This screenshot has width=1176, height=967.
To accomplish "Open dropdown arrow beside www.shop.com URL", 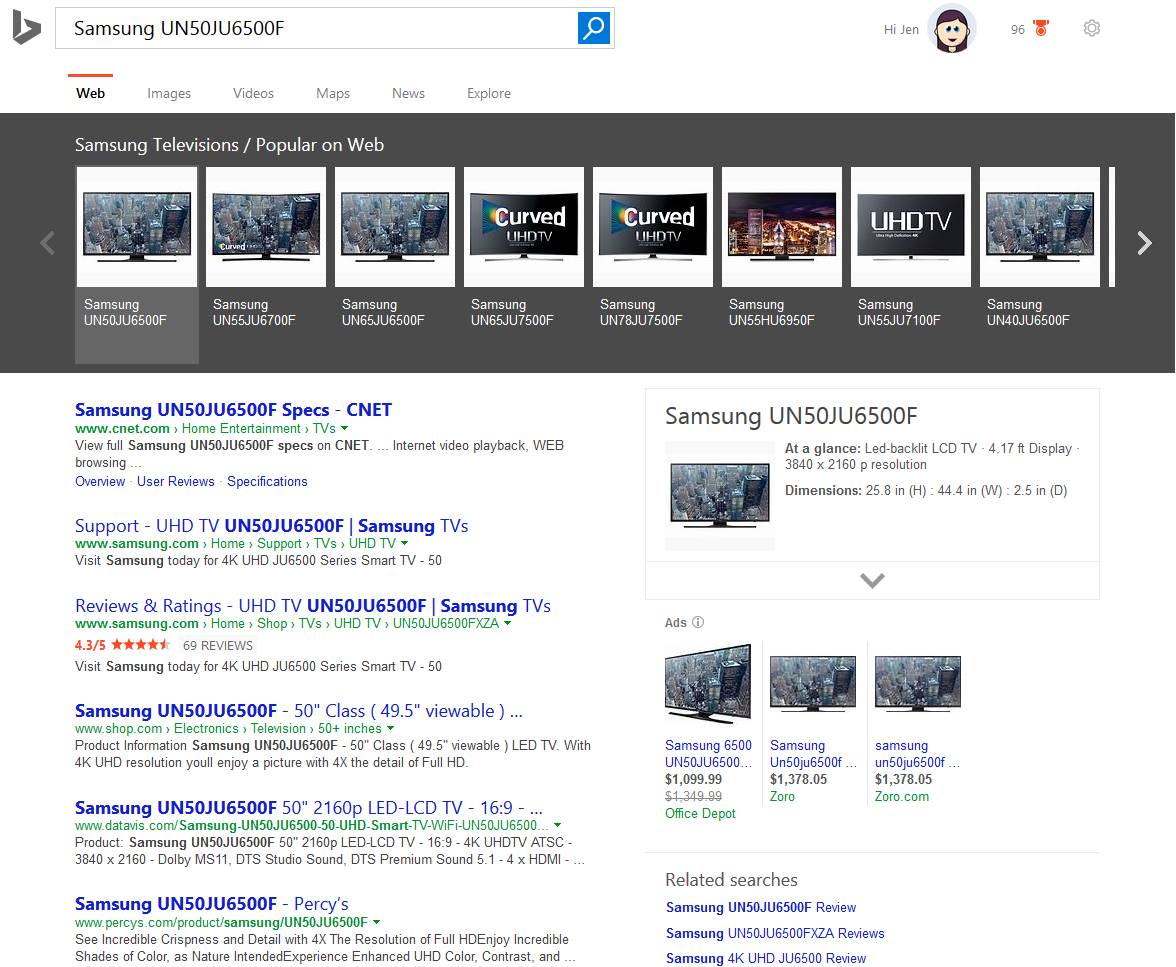I will (390, 729).
